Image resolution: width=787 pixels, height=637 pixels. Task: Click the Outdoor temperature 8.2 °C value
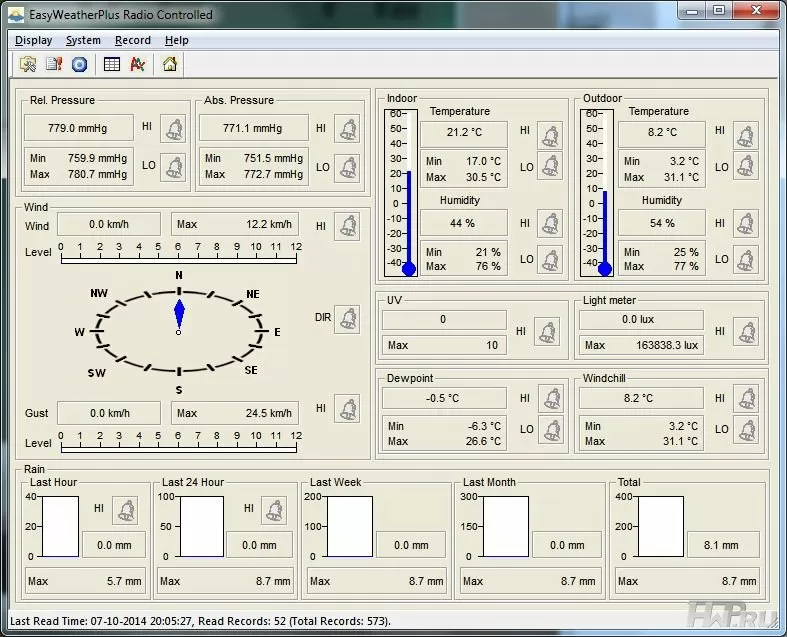coord(662,133)
